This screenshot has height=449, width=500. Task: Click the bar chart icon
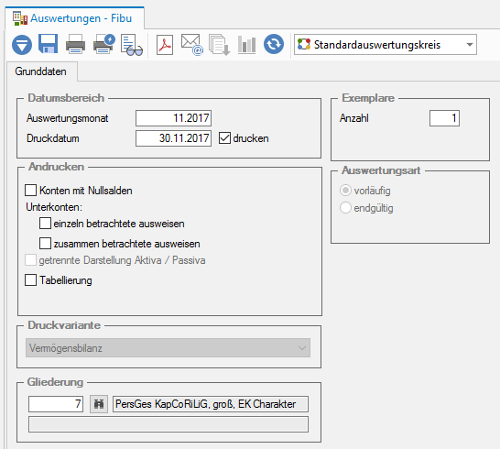coord(247,45)
